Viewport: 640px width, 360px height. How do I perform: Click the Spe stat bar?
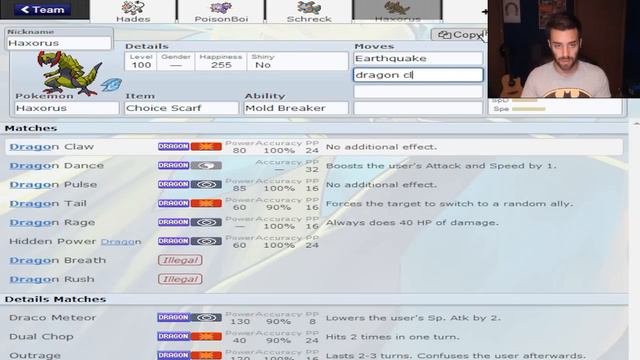click(x=529, y=109)
